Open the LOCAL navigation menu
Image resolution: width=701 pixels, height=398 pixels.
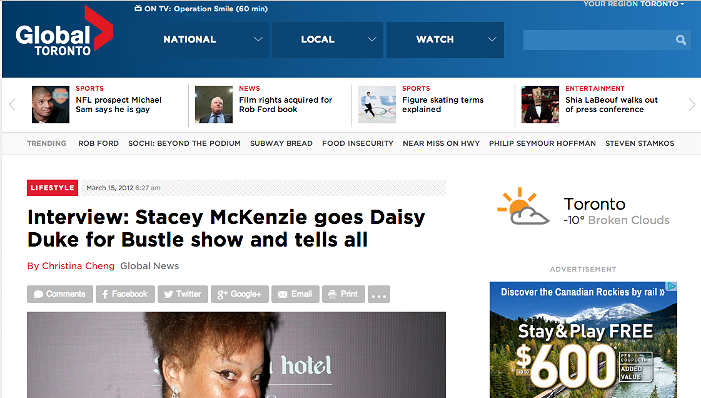(x=327, y=40)
